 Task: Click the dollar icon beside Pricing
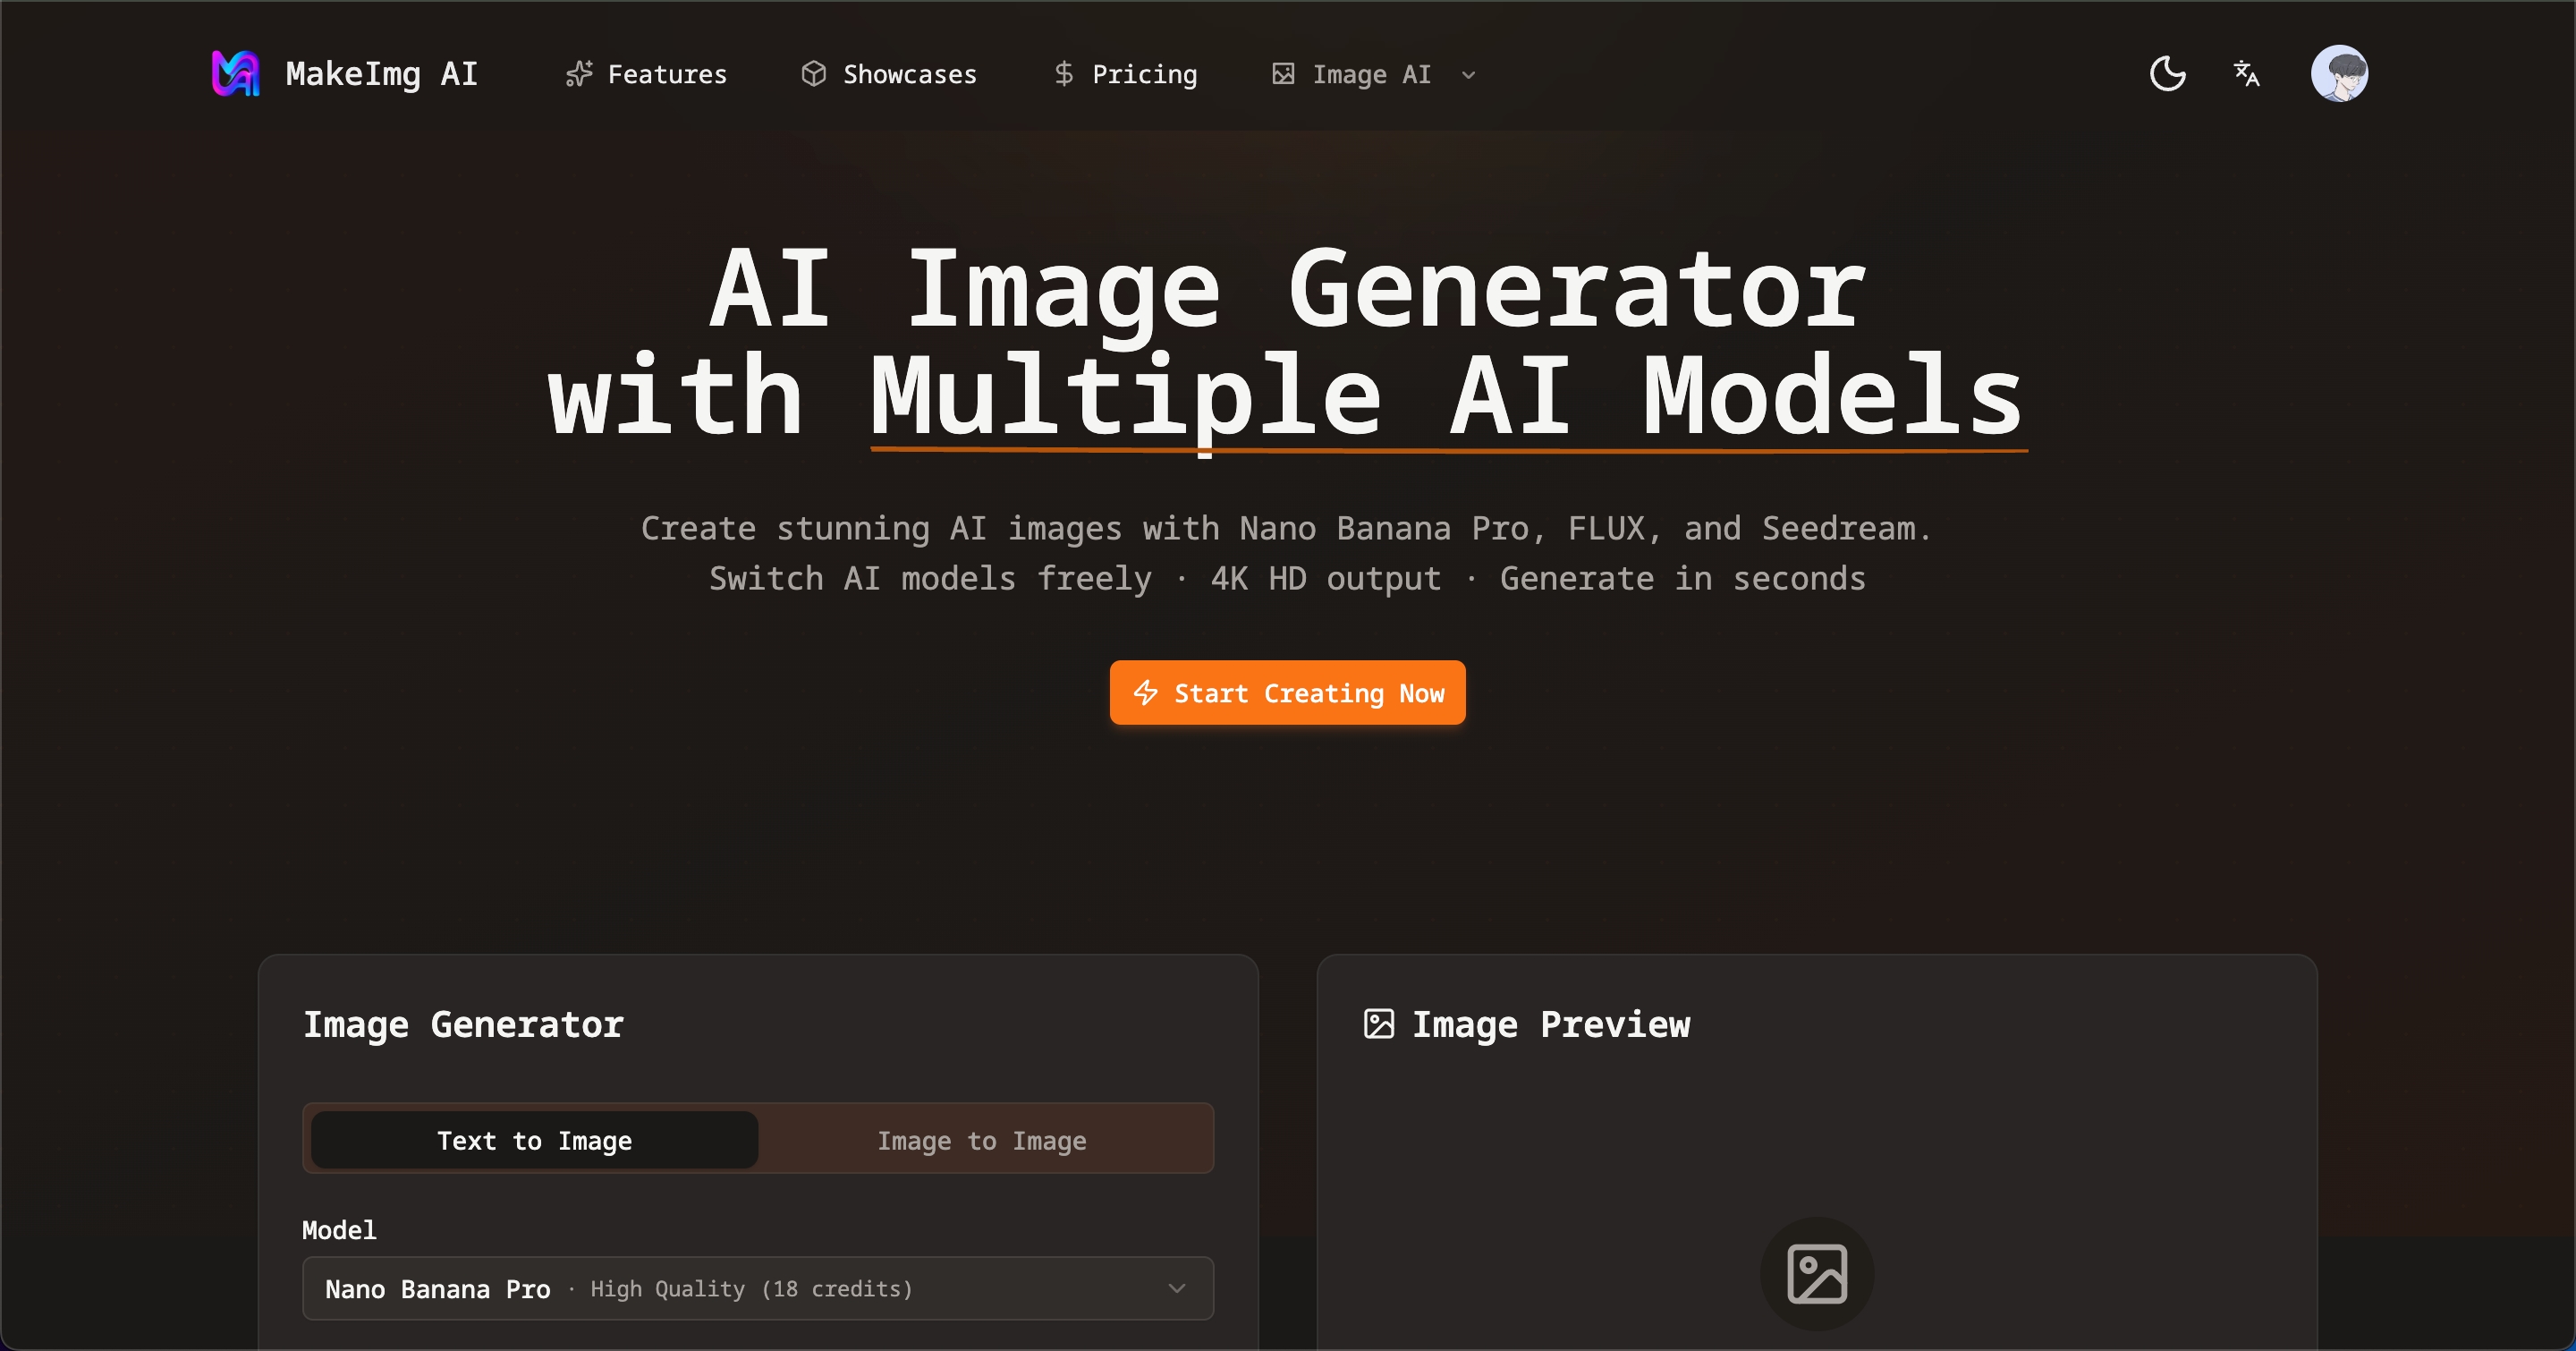[x=1064, y=74]
